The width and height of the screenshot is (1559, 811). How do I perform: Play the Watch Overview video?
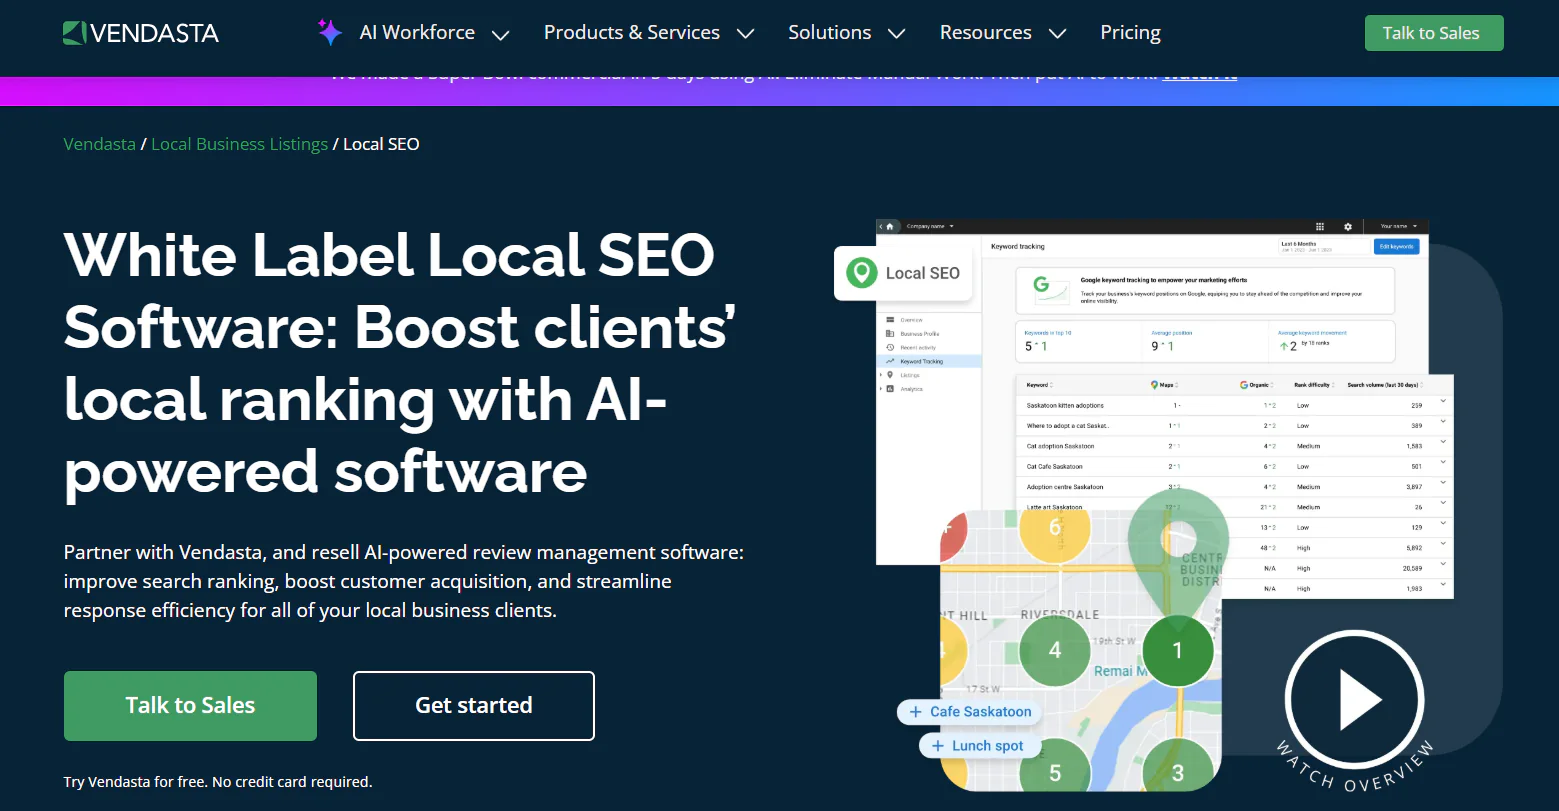point(1354,700)
